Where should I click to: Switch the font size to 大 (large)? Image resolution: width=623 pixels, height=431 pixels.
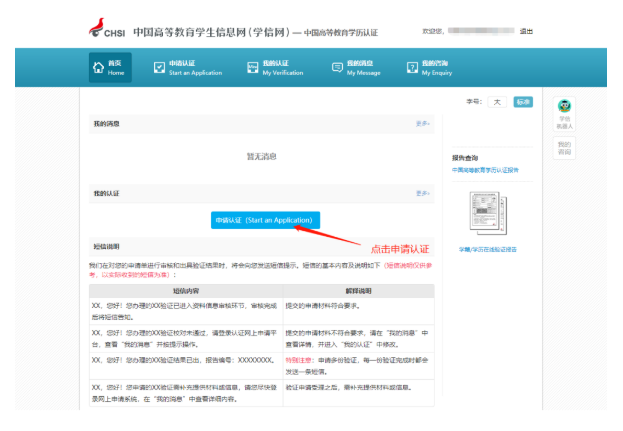497,102
